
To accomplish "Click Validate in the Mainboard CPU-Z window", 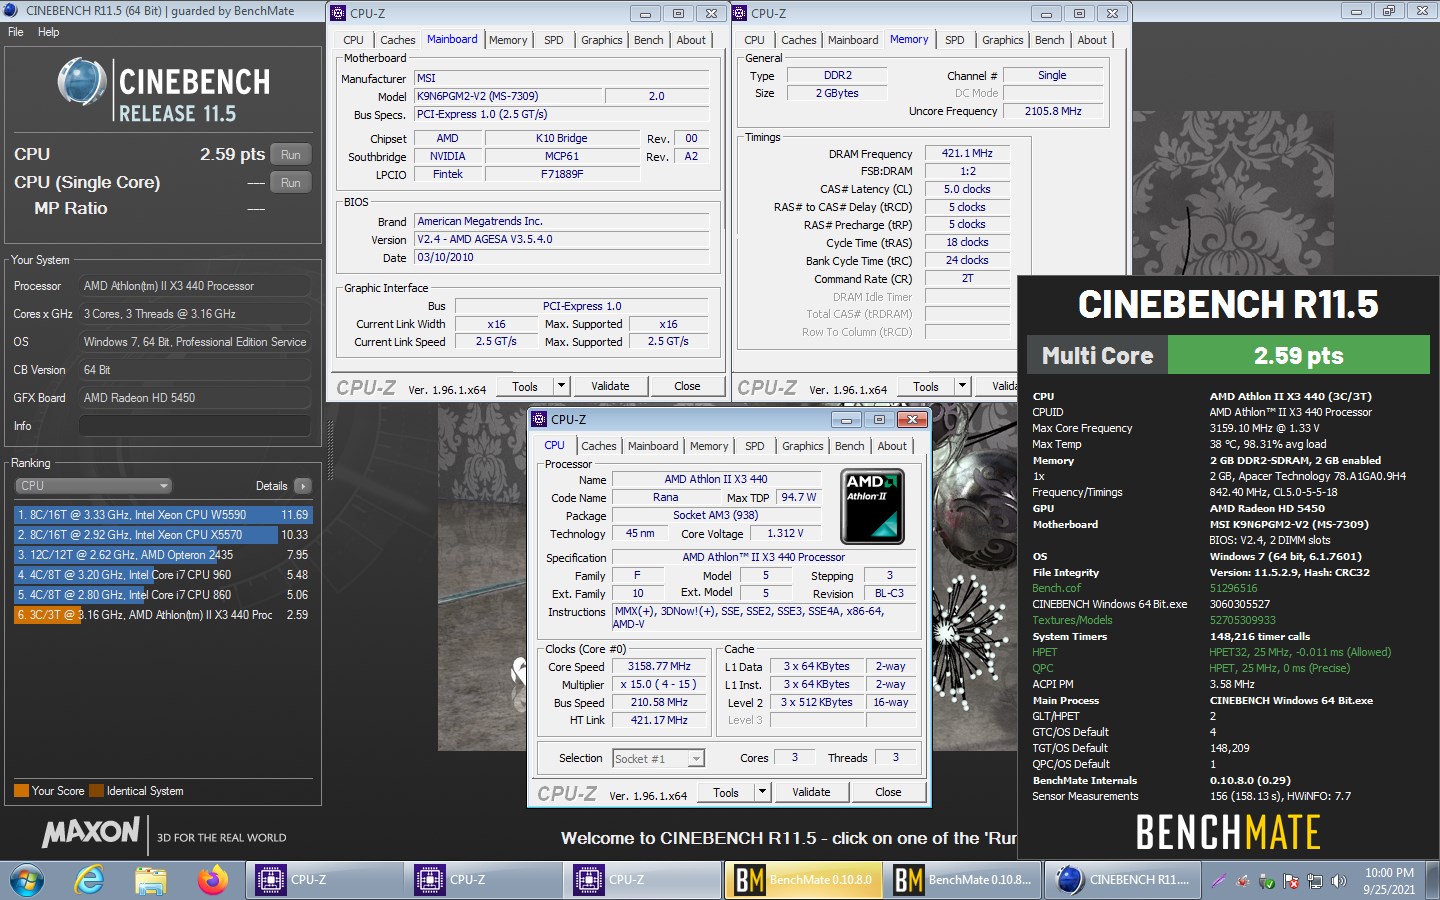I will 610,386.
